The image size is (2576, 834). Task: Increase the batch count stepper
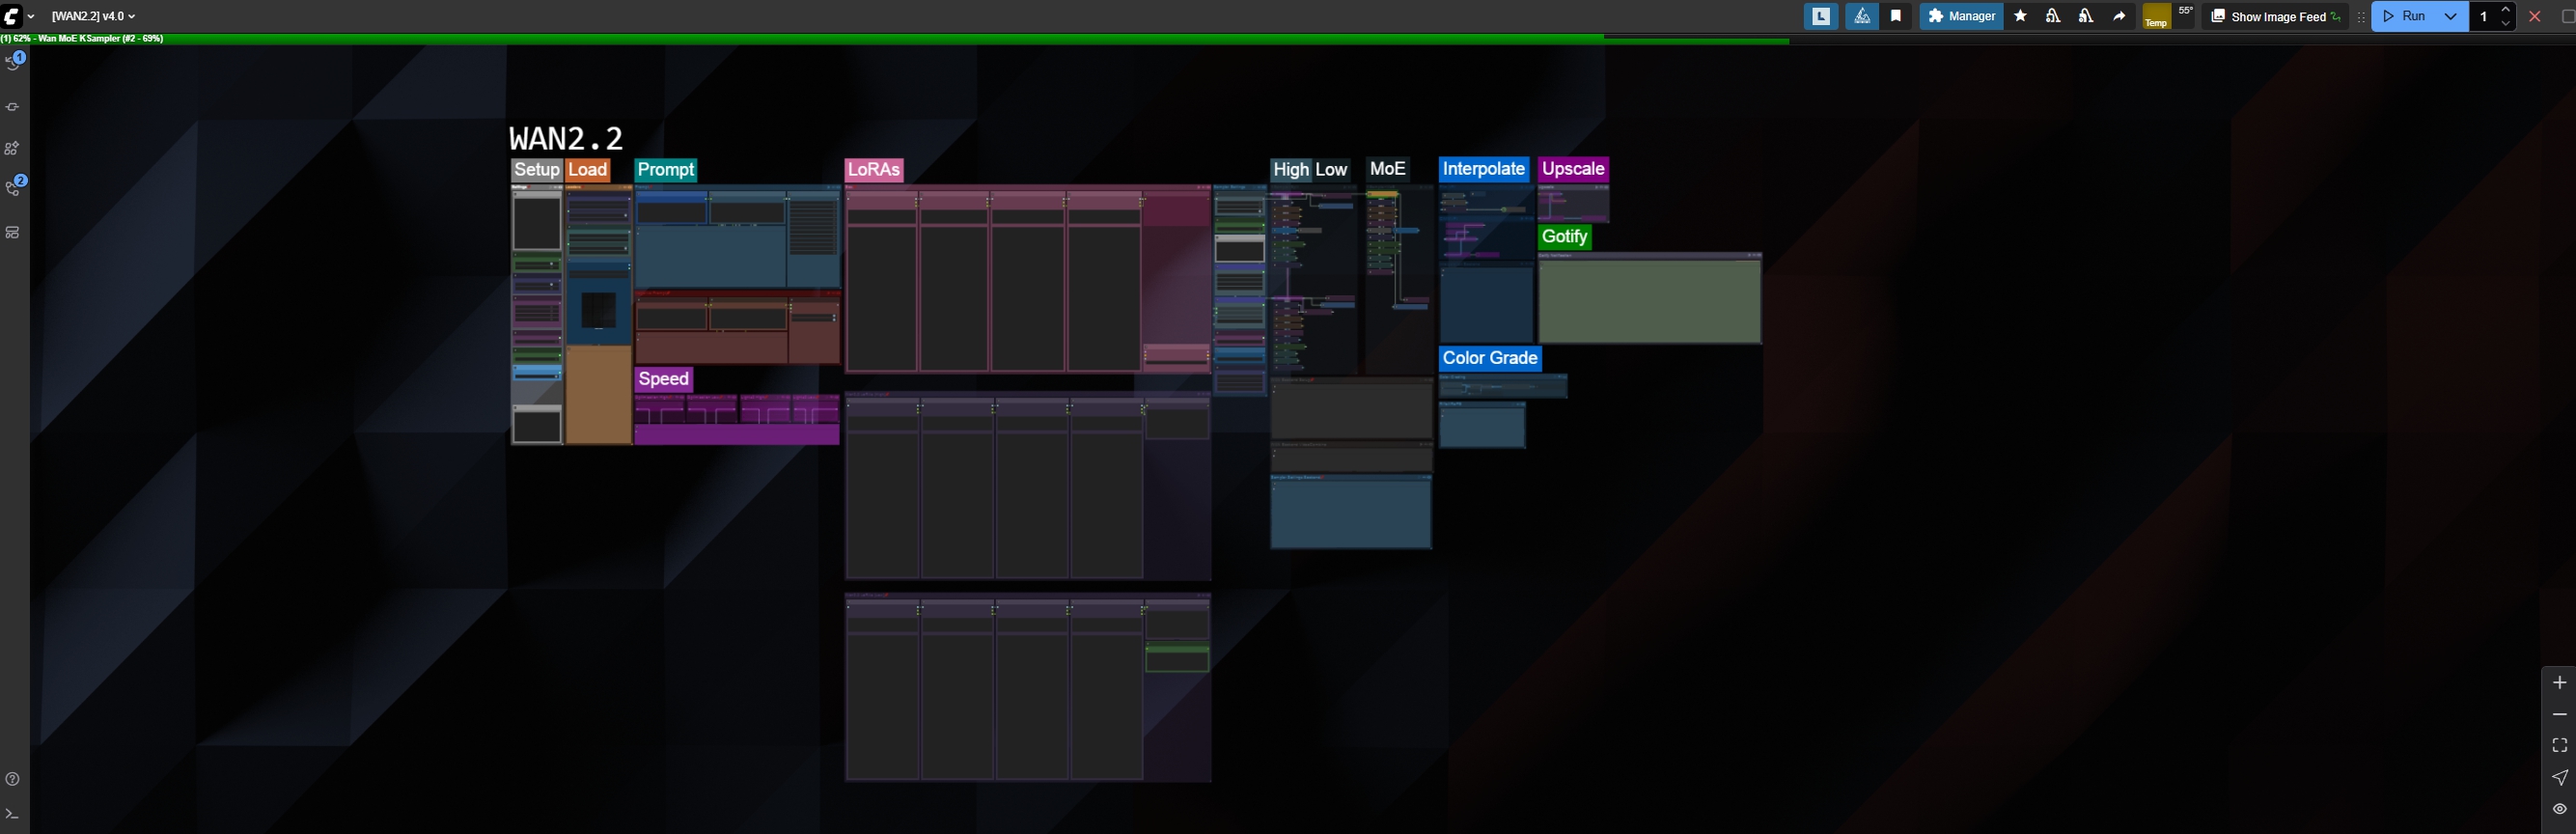coord(2506,10)
